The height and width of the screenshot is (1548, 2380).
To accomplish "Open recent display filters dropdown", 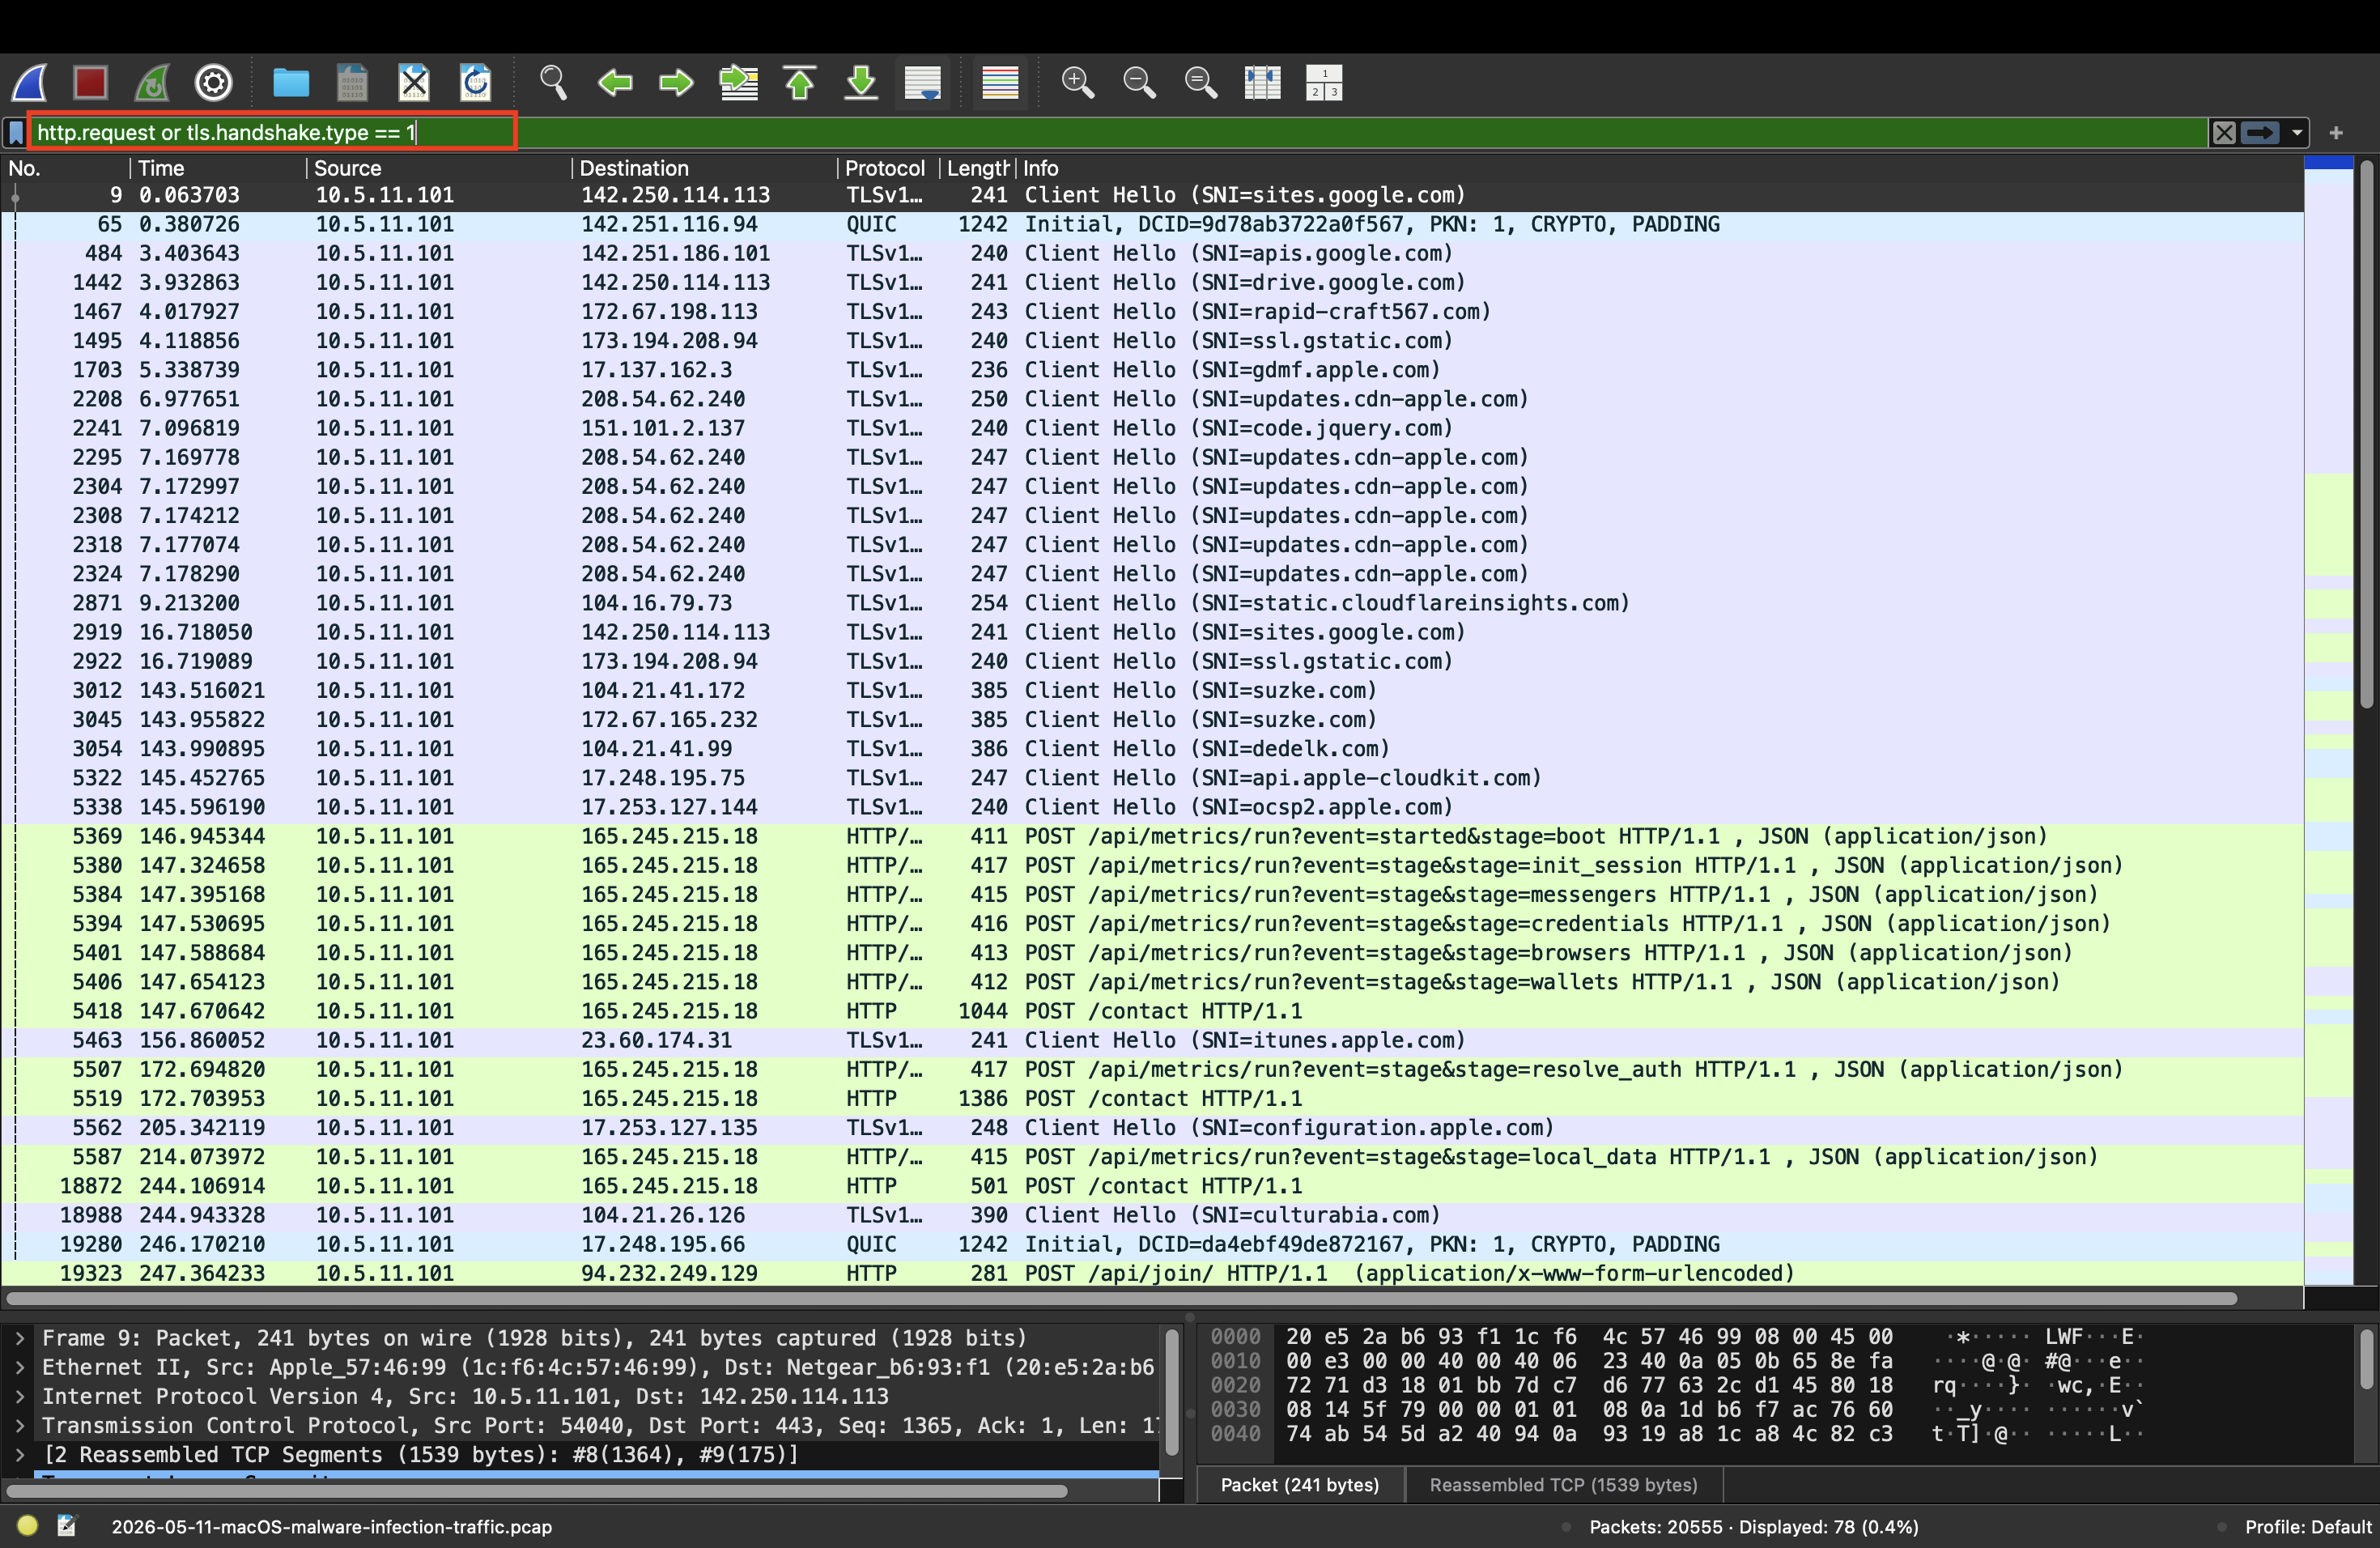I will (2297, 132).
